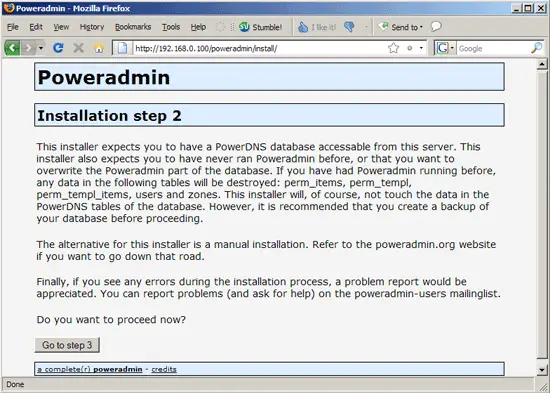This screenshot has height=393, width=550.
Task: Open the Bookmarks menu
Action: click(133, 27)
